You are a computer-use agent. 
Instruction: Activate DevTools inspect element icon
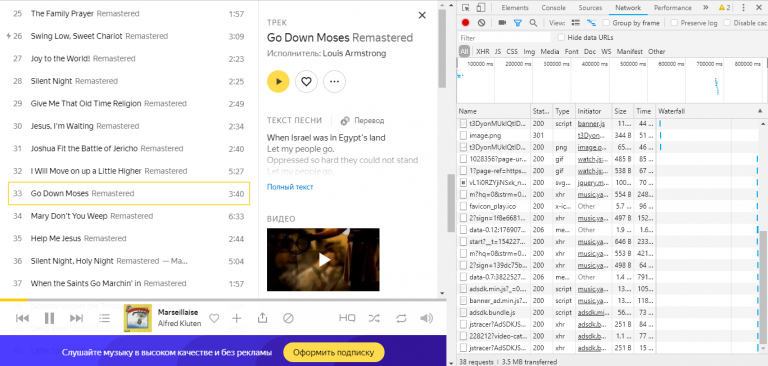[466, 7]
